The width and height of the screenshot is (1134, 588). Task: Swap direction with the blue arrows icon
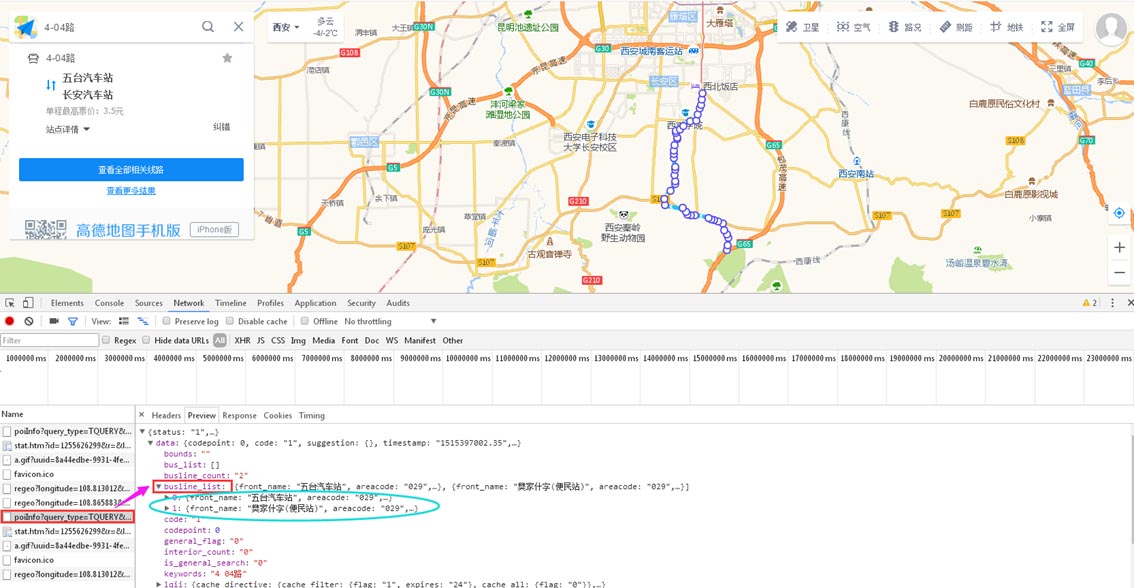[51, 85]
